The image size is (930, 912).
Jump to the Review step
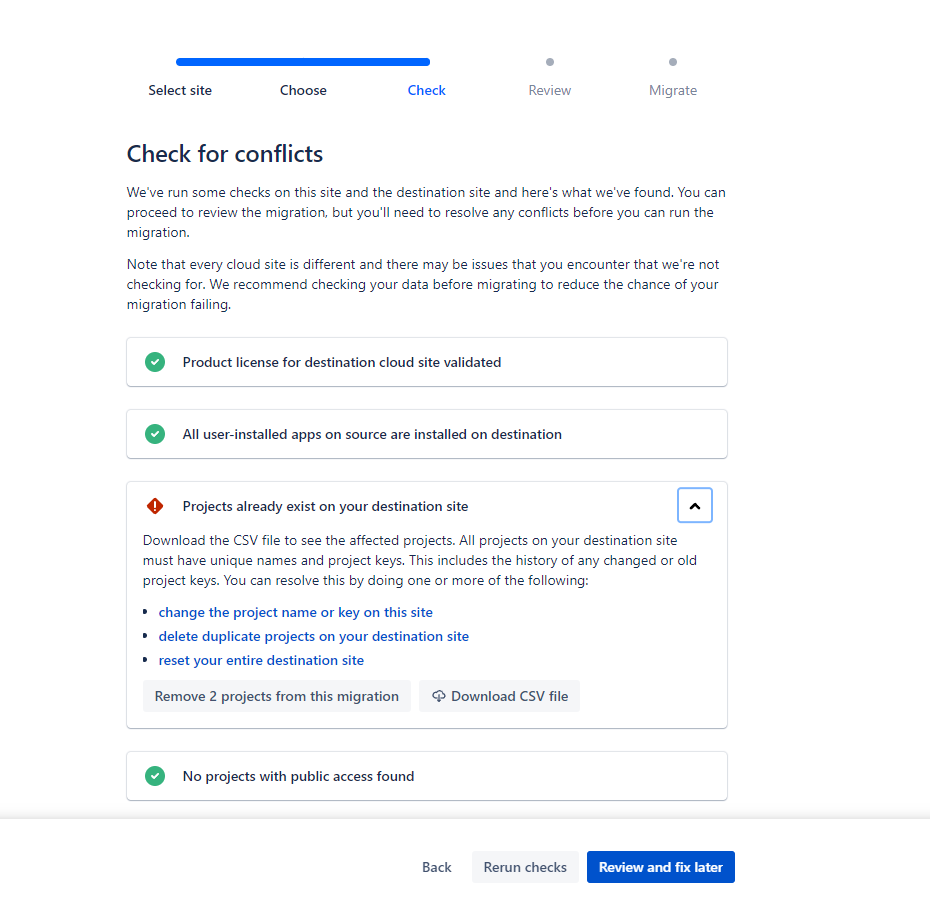(x=549, y=90)
